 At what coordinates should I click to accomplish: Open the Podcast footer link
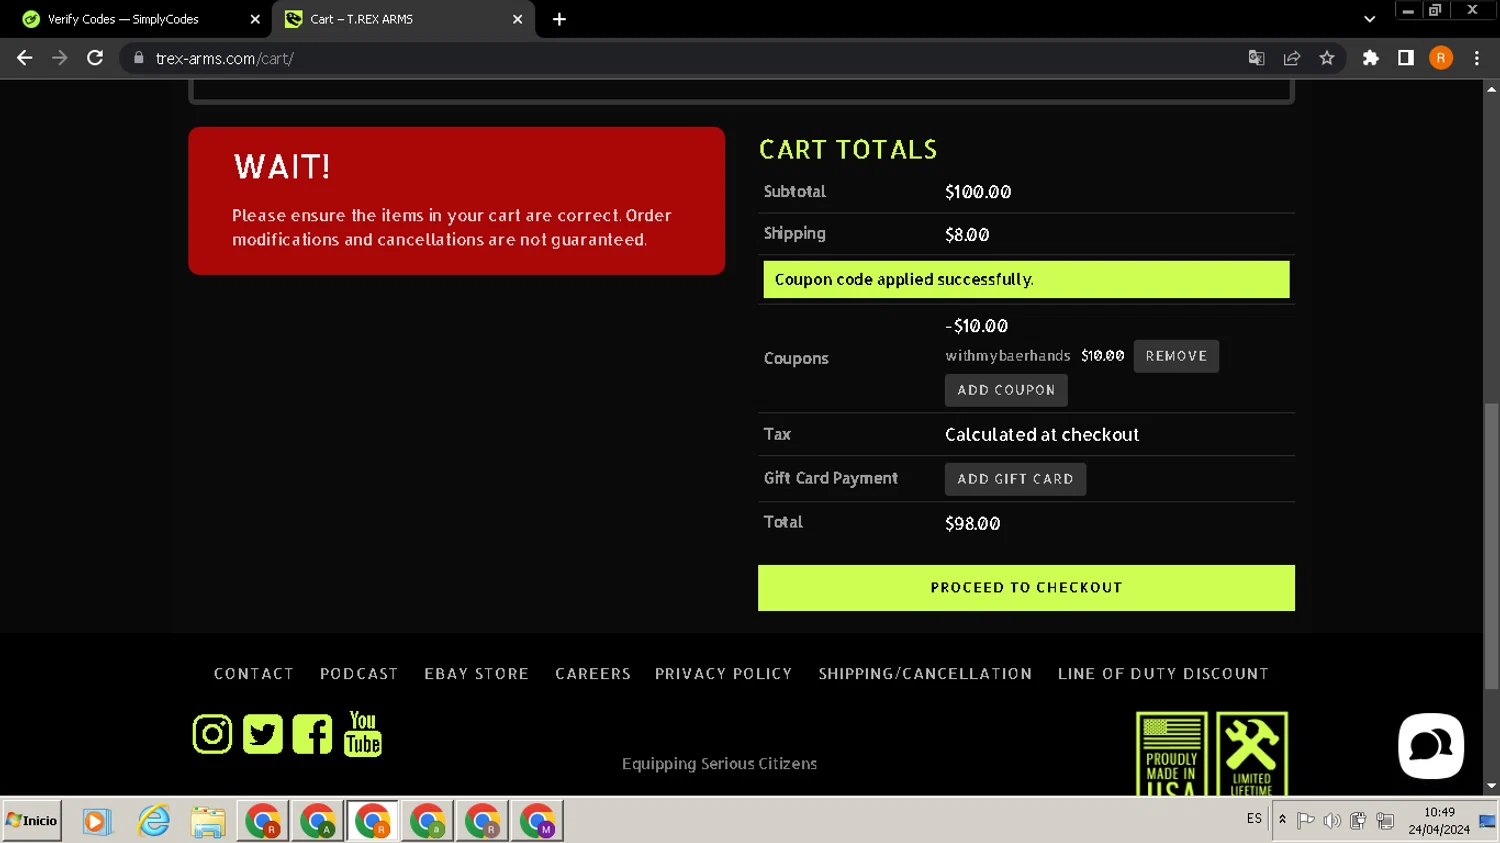[x=359, y=674]
